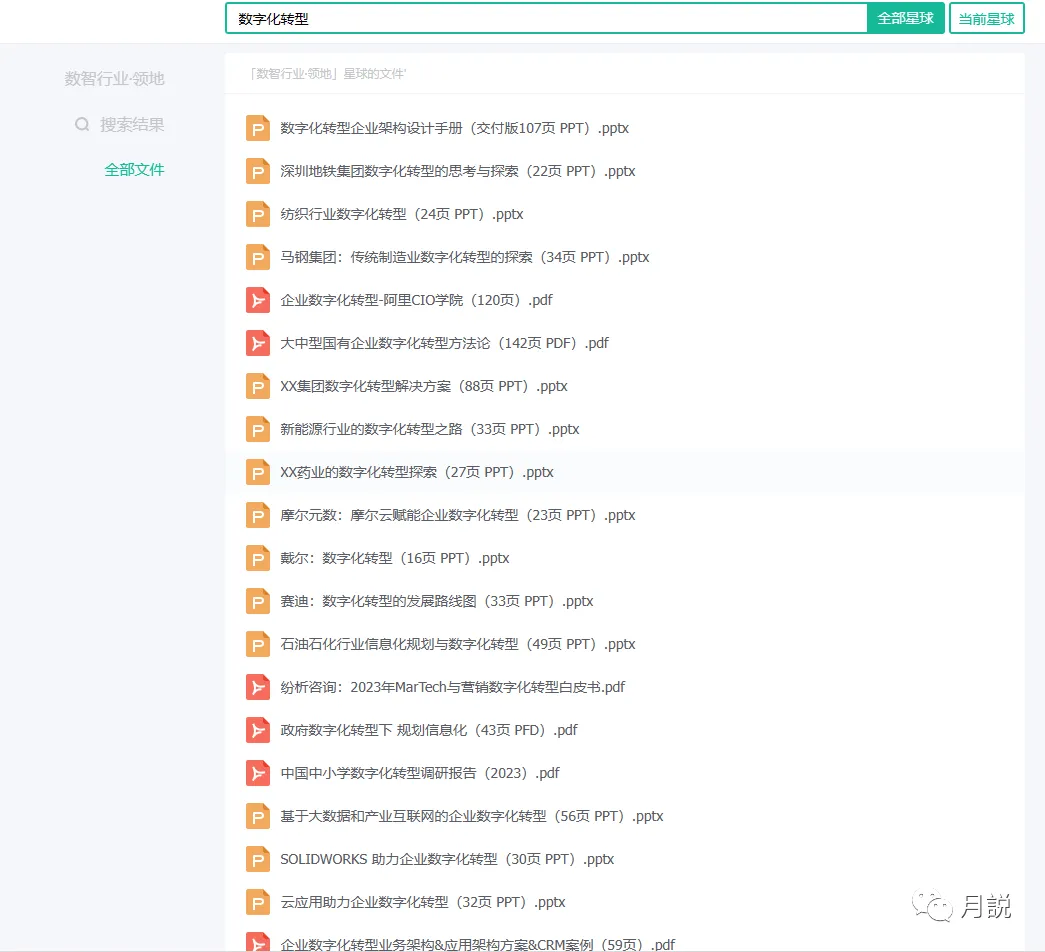
Task: Open 政府数字化转型下 规划信息化 PDF
Action: 429,730
